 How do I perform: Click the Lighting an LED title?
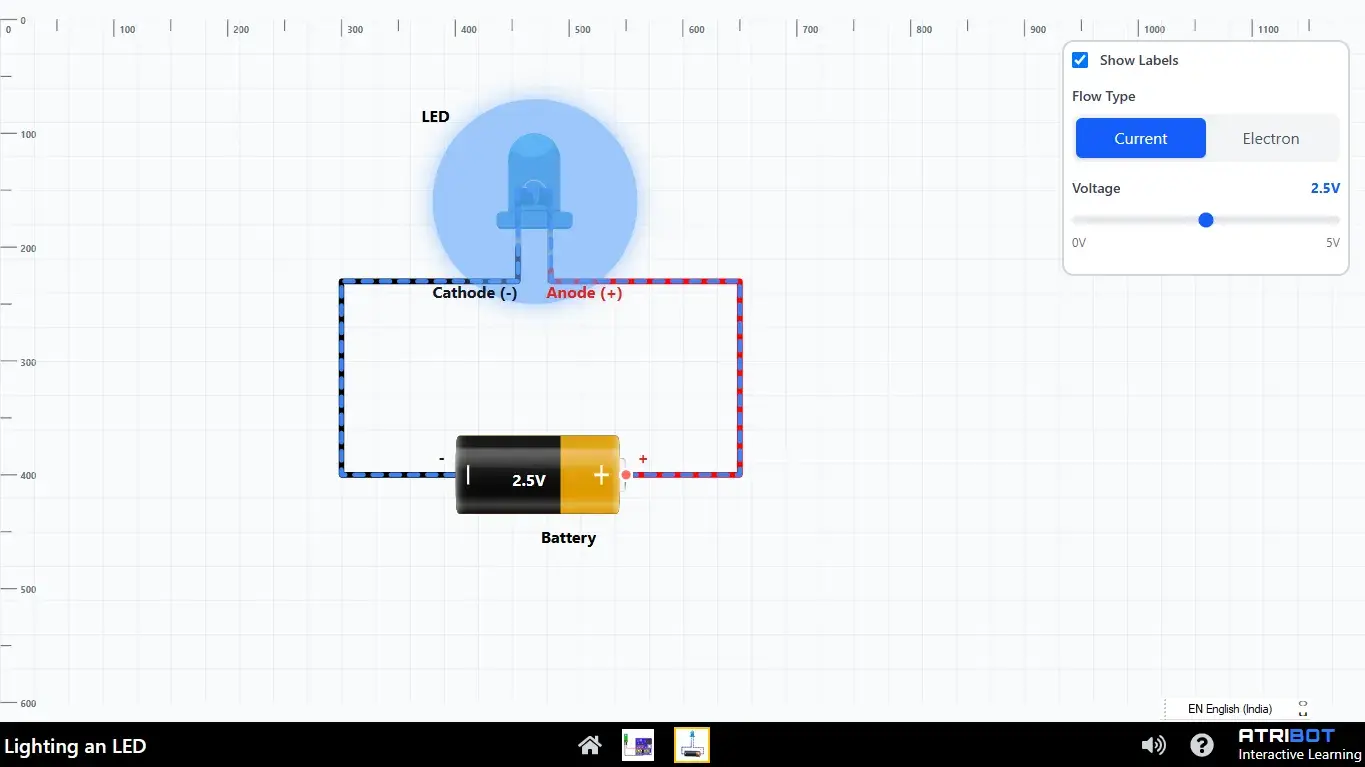(75, 746)
